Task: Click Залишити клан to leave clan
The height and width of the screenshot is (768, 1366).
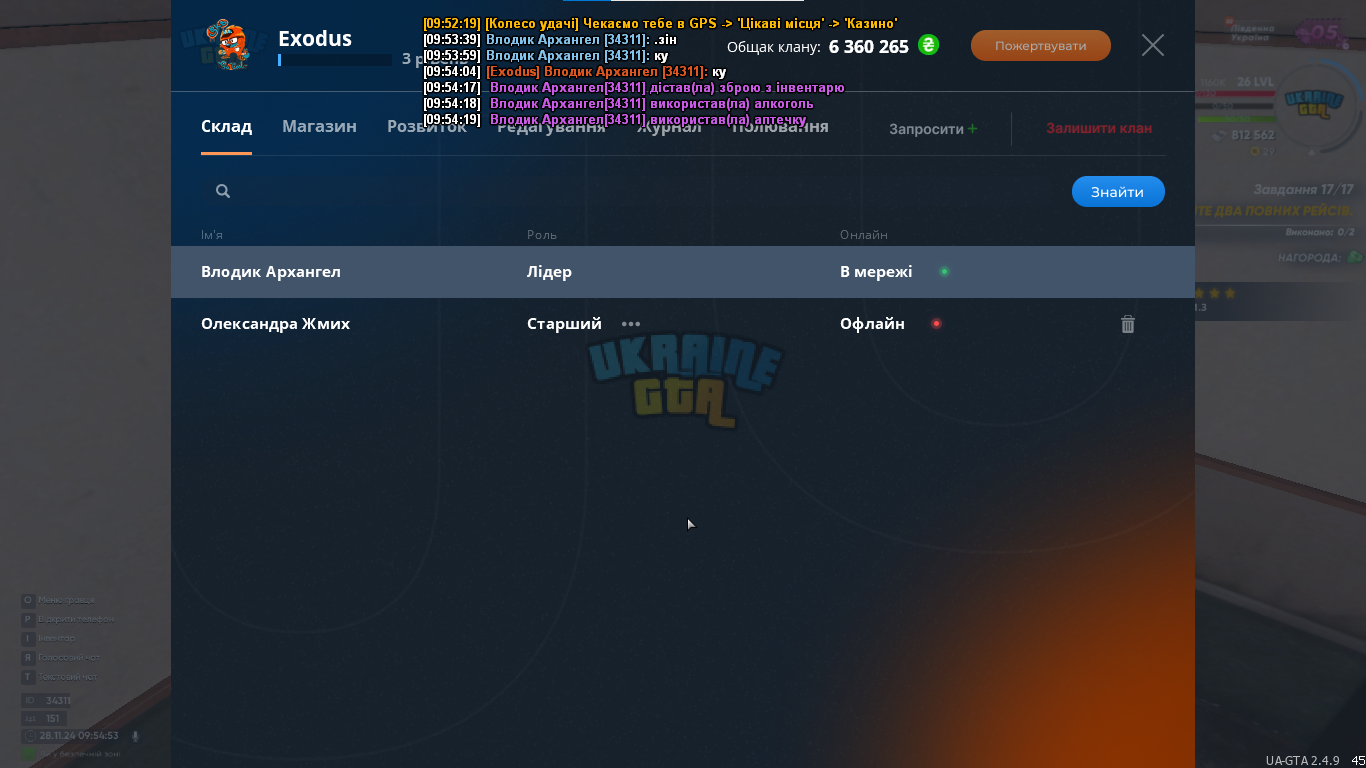Action: point(1099,128)
